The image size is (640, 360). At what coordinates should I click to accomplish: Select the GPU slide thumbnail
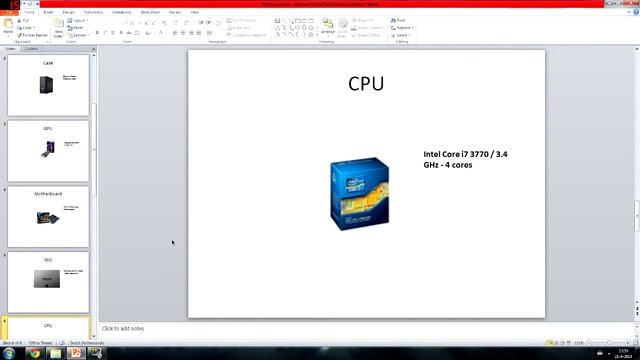pyautogui.click(x=48, y=151)
